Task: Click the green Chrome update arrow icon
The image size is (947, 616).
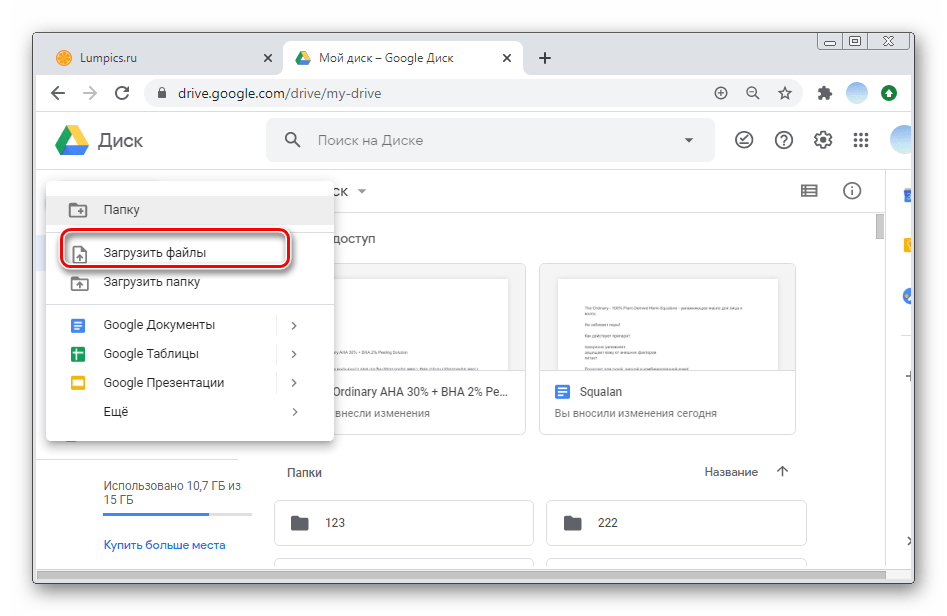Action: point(888,93)
